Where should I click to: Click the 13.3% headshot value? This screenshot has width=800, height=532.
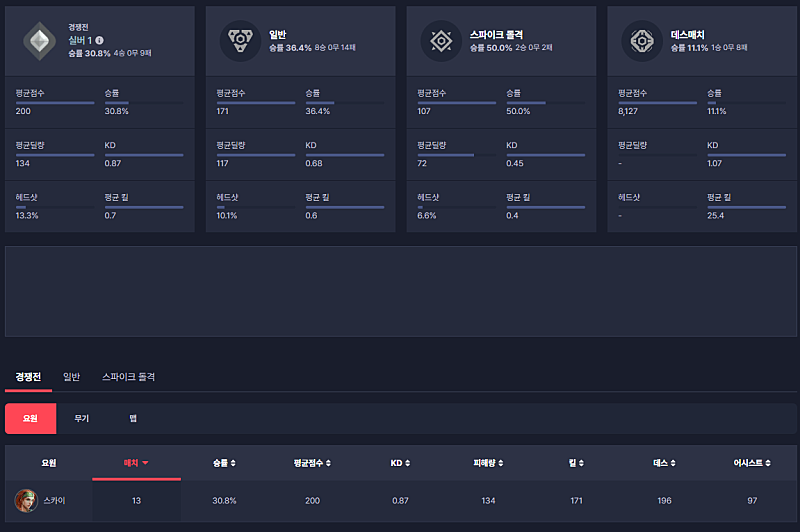[x=27, y=215]
